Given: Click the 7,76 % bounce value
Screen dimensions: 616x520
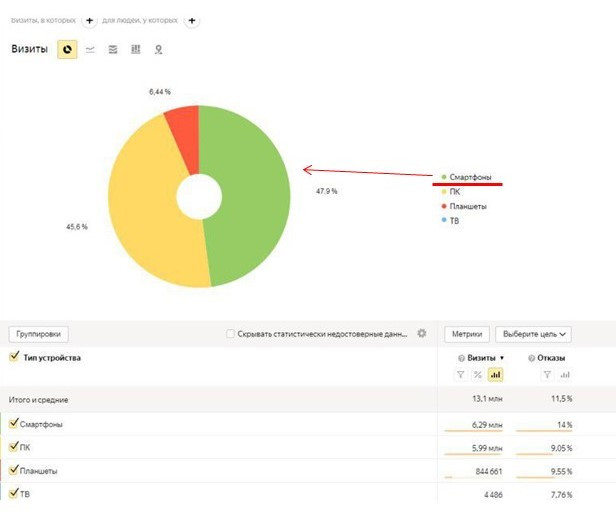Looking at the screenshot, I should click(561, 495).
